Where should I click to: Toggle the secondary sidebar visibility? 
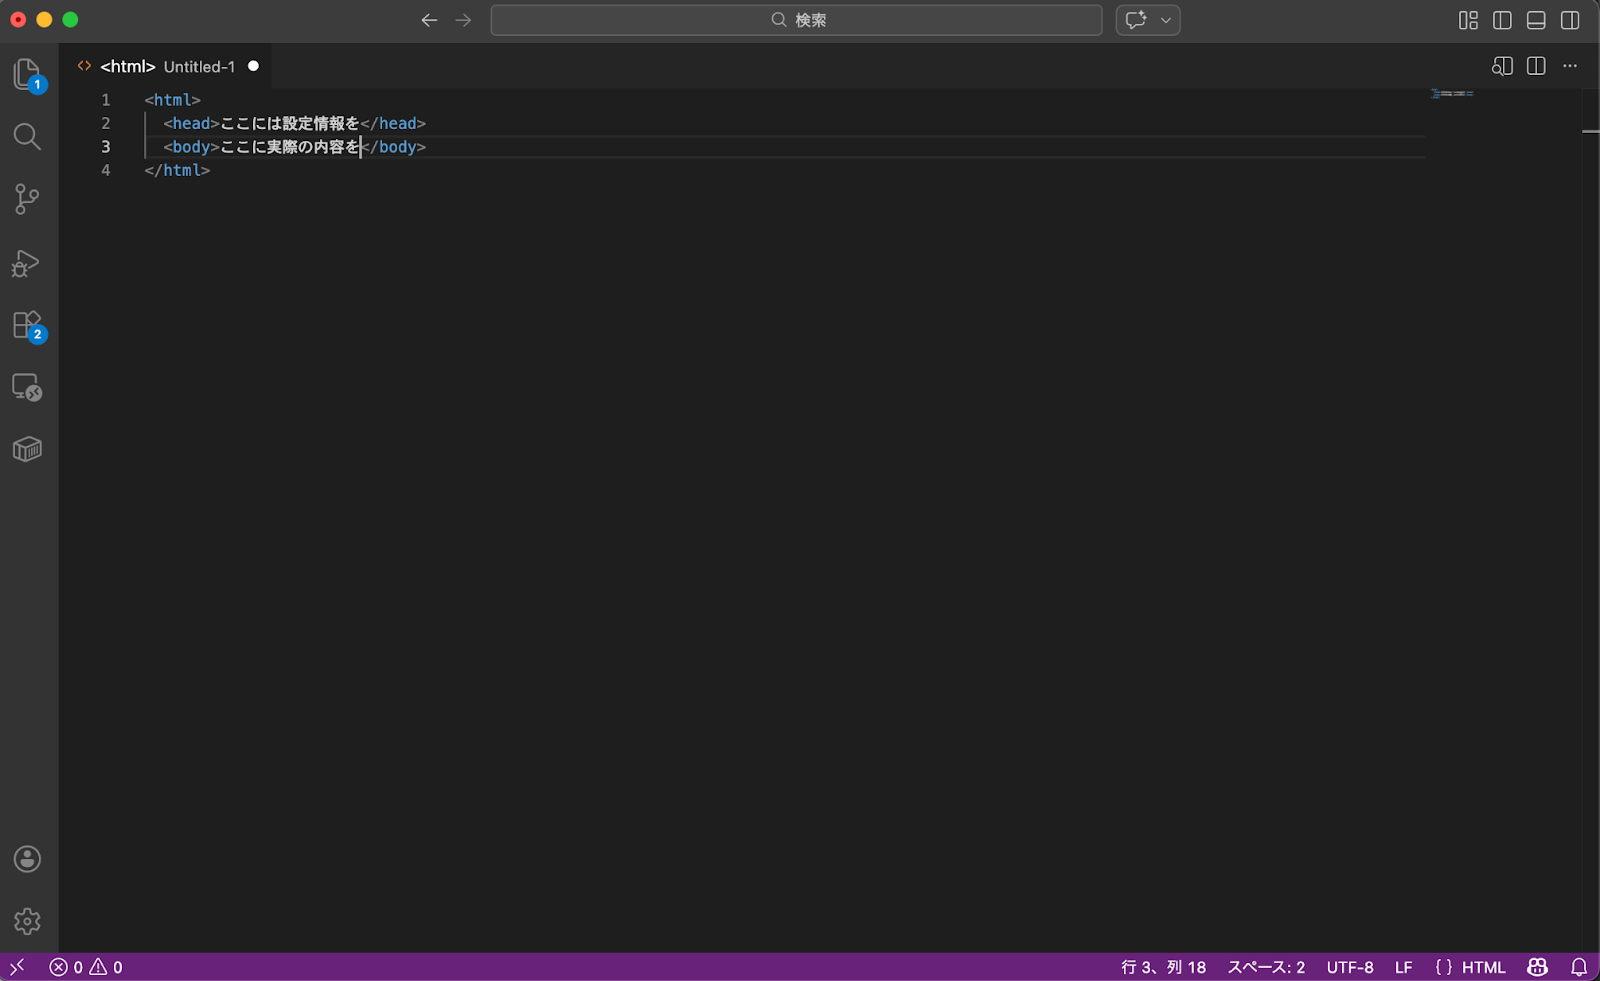coord(1570,20)
